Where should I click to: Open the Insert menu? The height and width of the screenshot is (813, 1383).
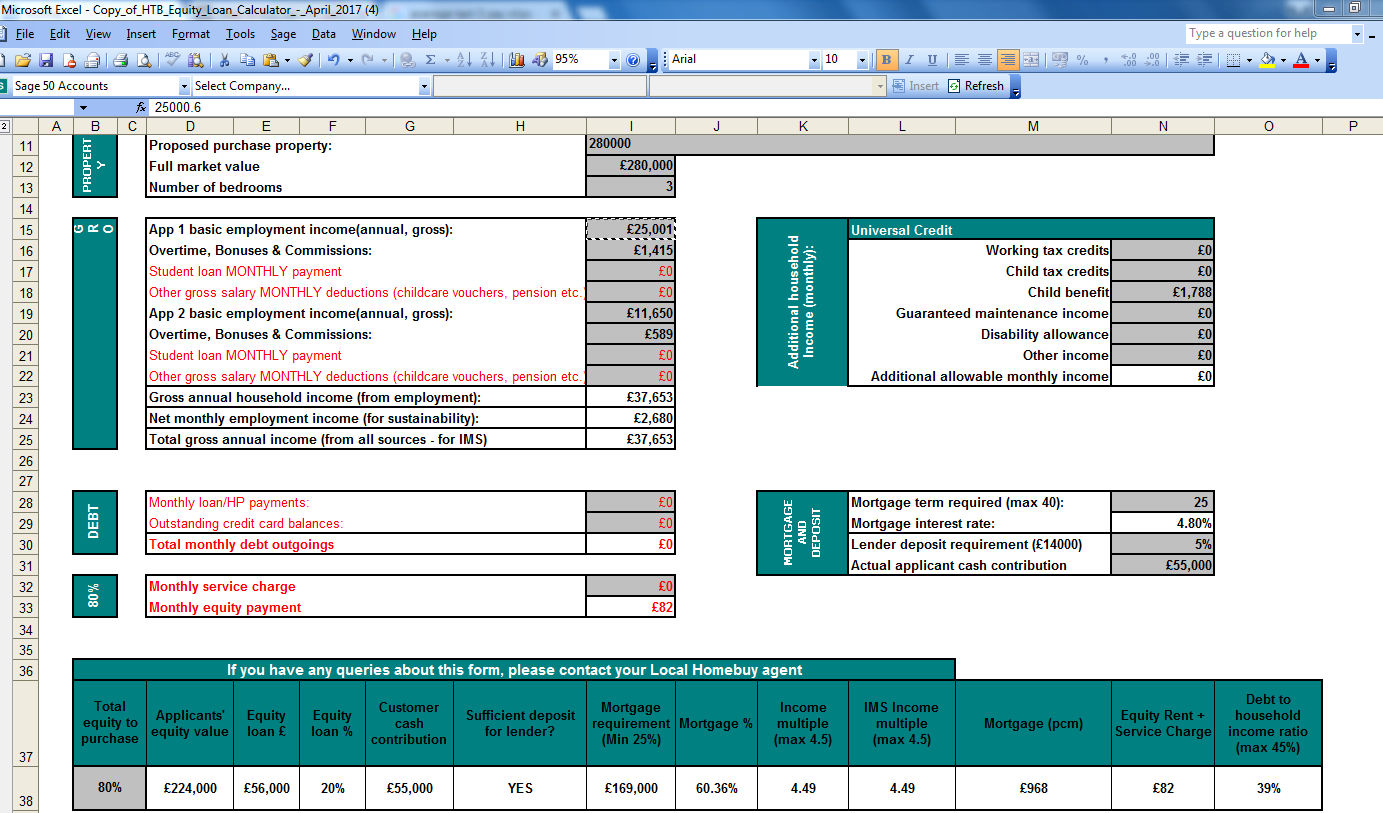pyautogui.click(x=141, y=34)
